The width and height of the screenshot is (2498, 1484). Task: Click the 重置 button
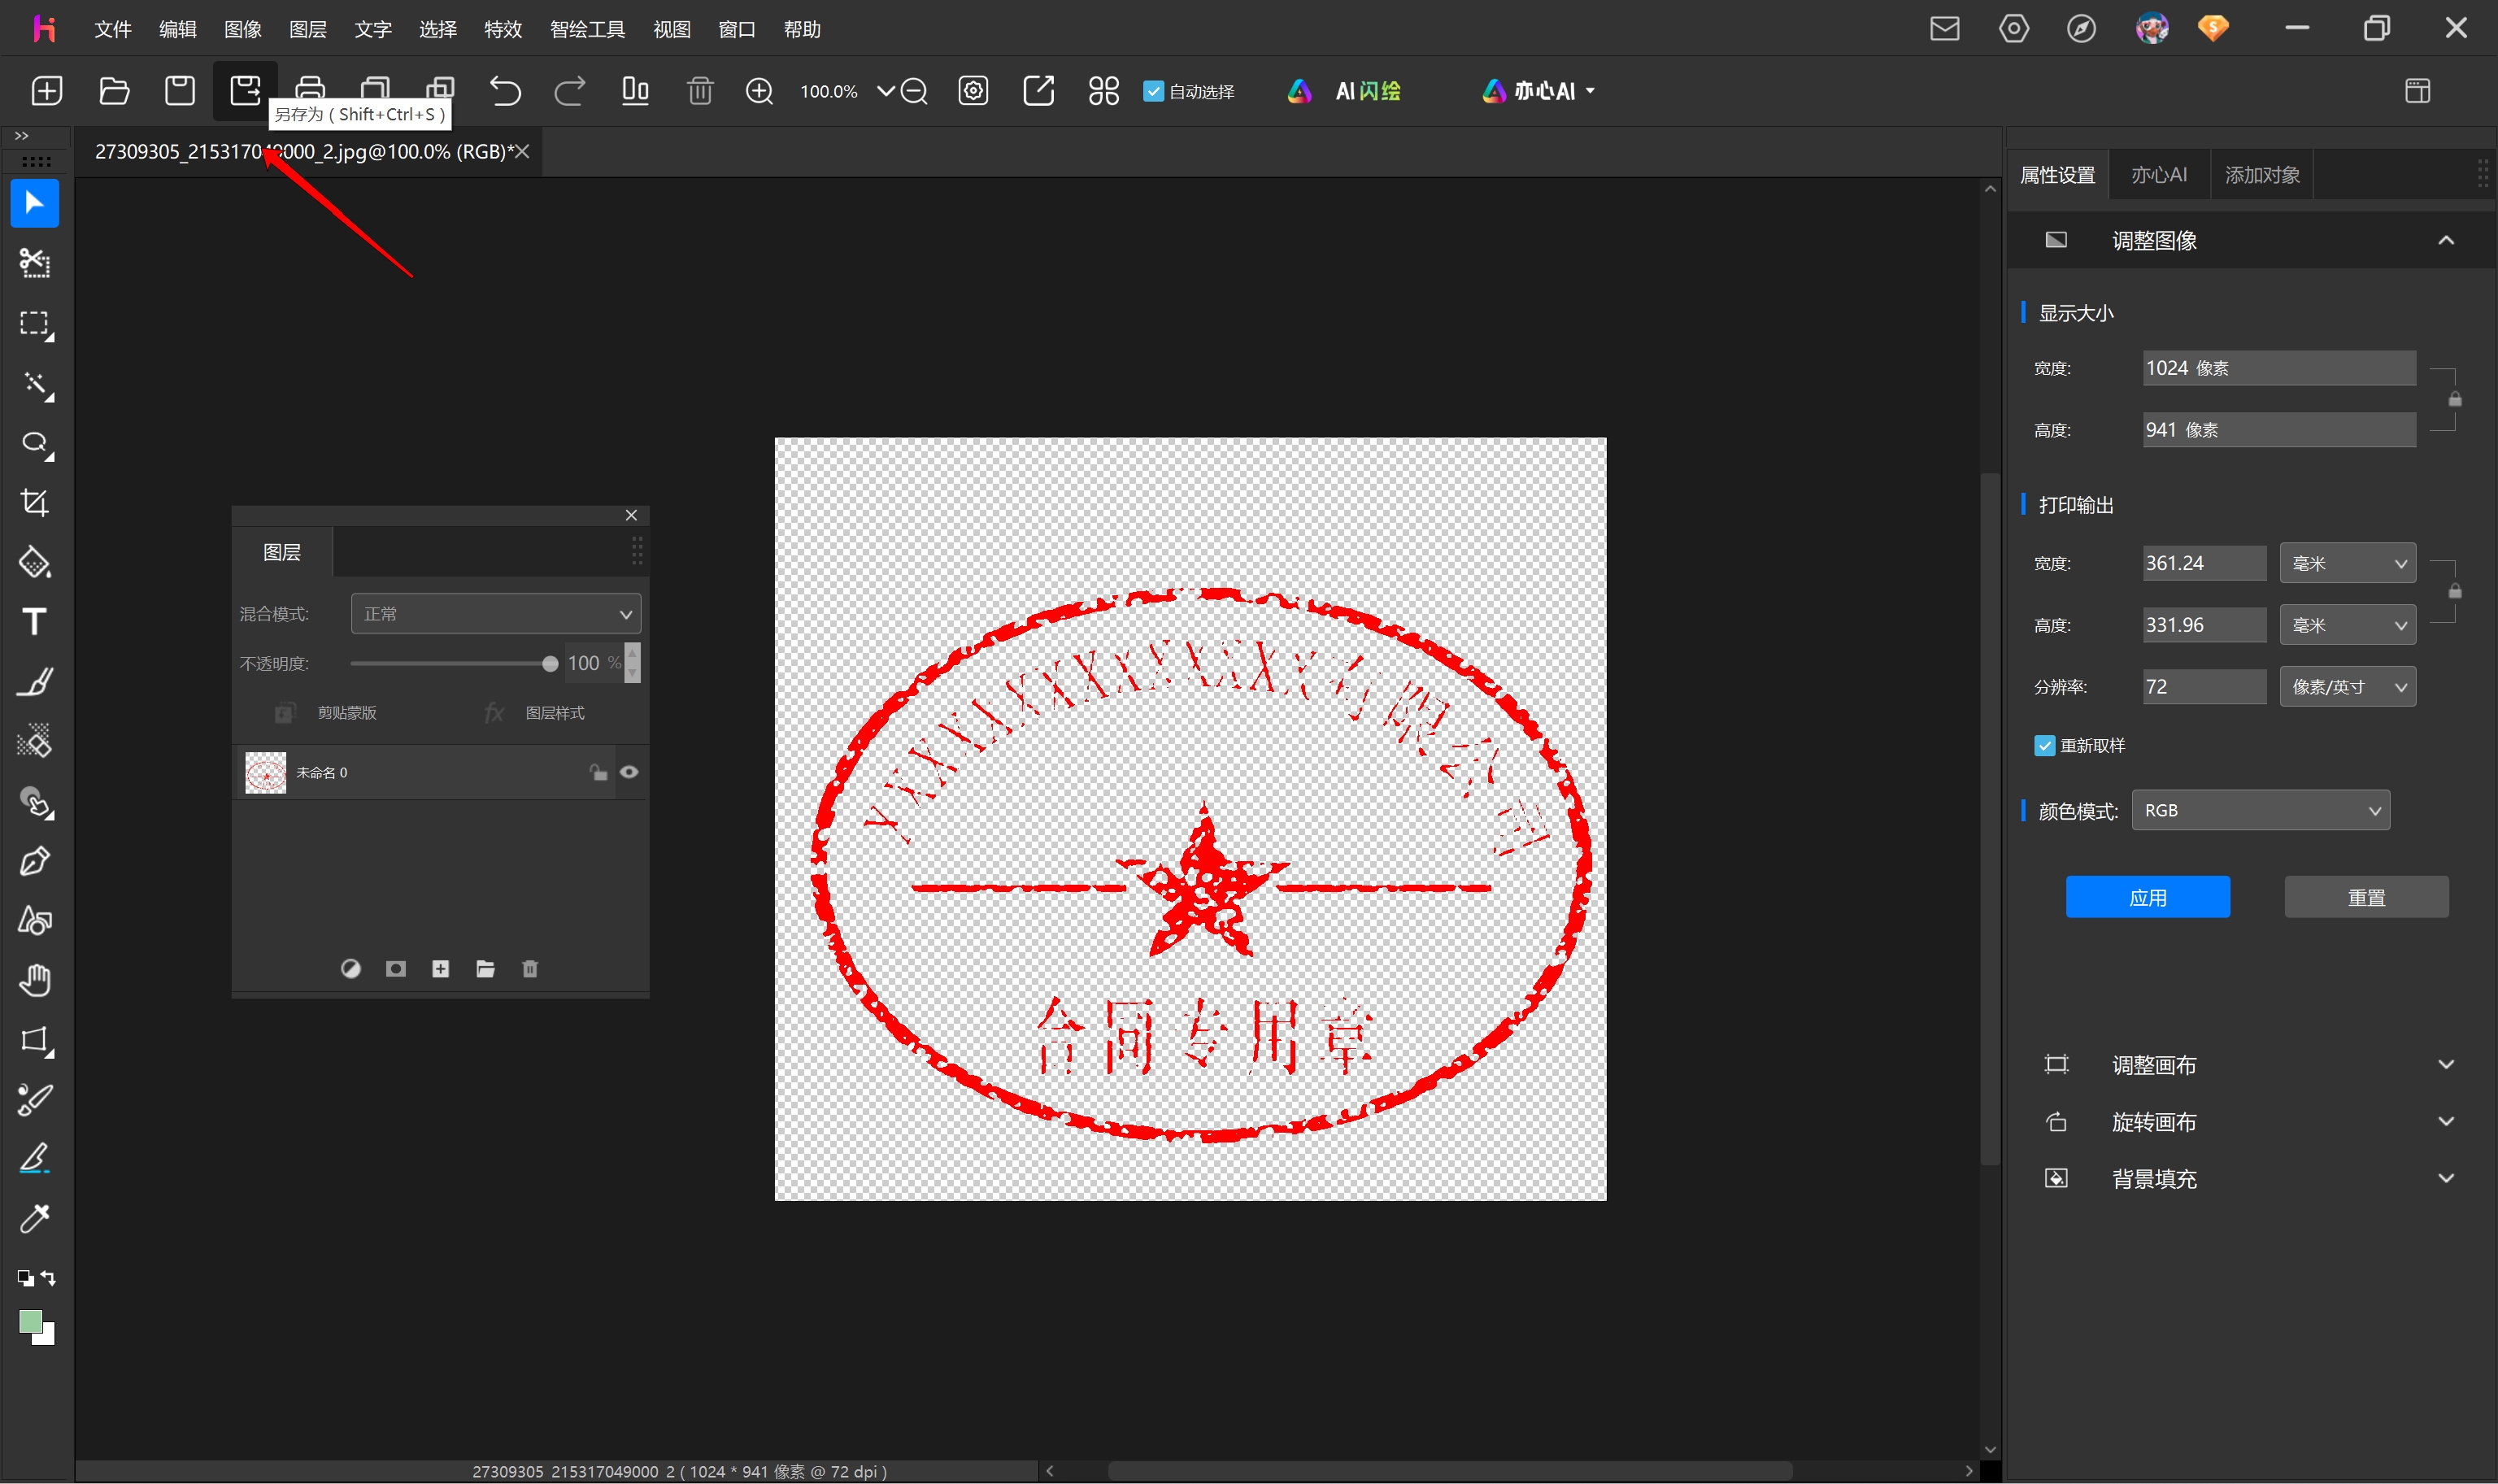point(2367,898)
